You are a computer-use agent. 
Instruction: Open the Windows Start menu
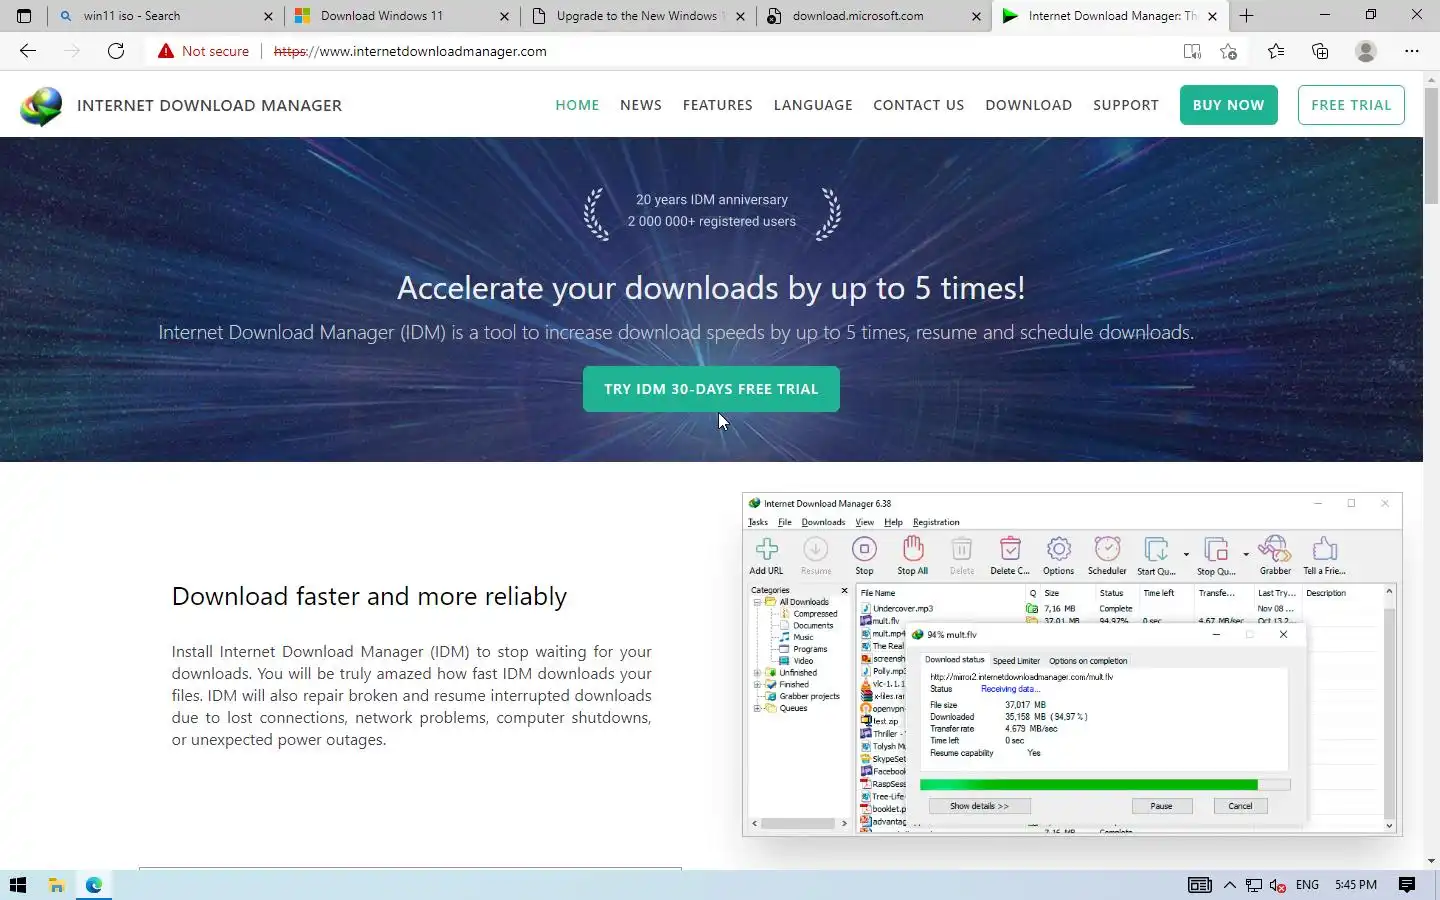[x=18, y=885]
